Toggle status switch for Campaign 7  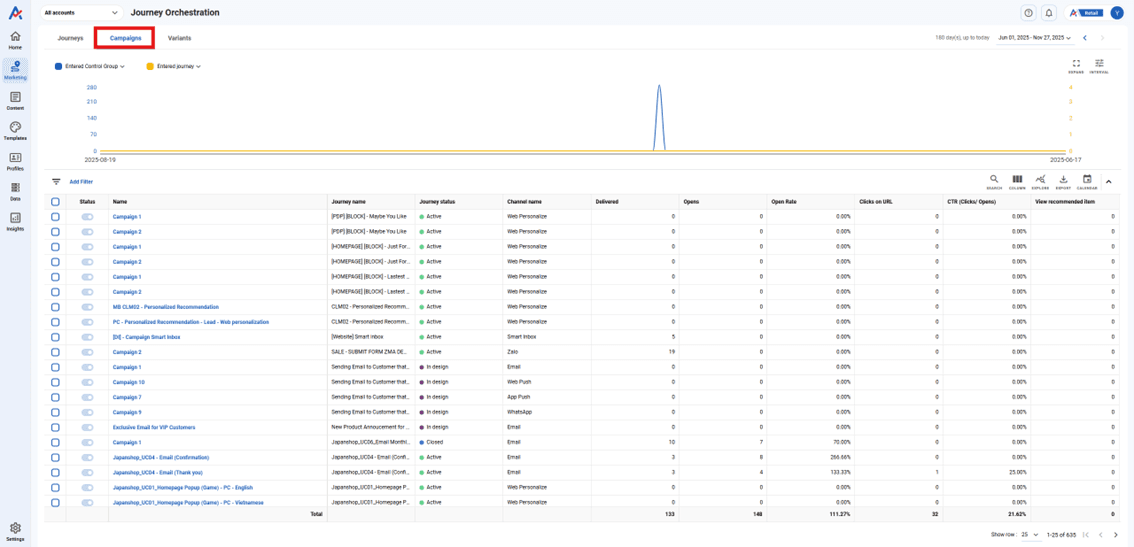tap(88, 397)
